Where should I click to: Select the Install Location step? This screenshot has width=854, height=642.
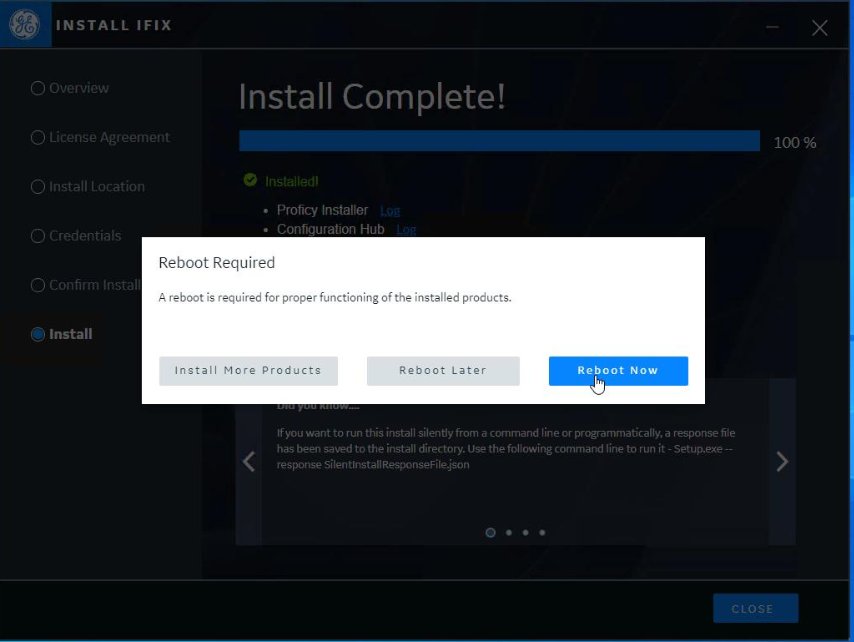click(x=88, y=187)
